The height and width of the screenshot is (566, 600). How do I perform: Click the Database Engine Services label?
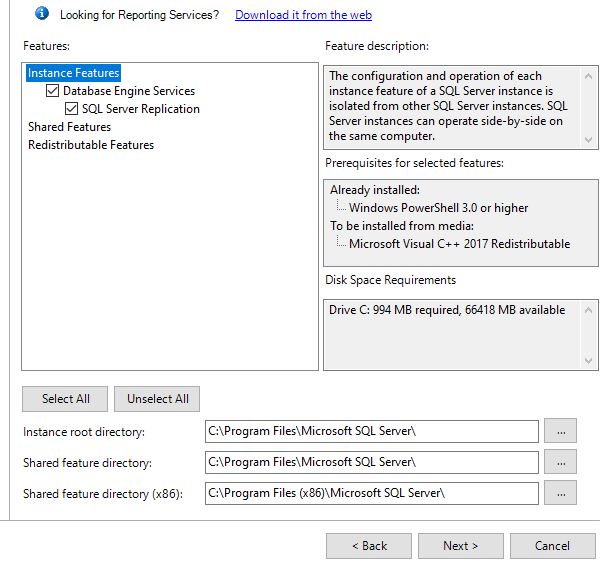tap(129, 91)
